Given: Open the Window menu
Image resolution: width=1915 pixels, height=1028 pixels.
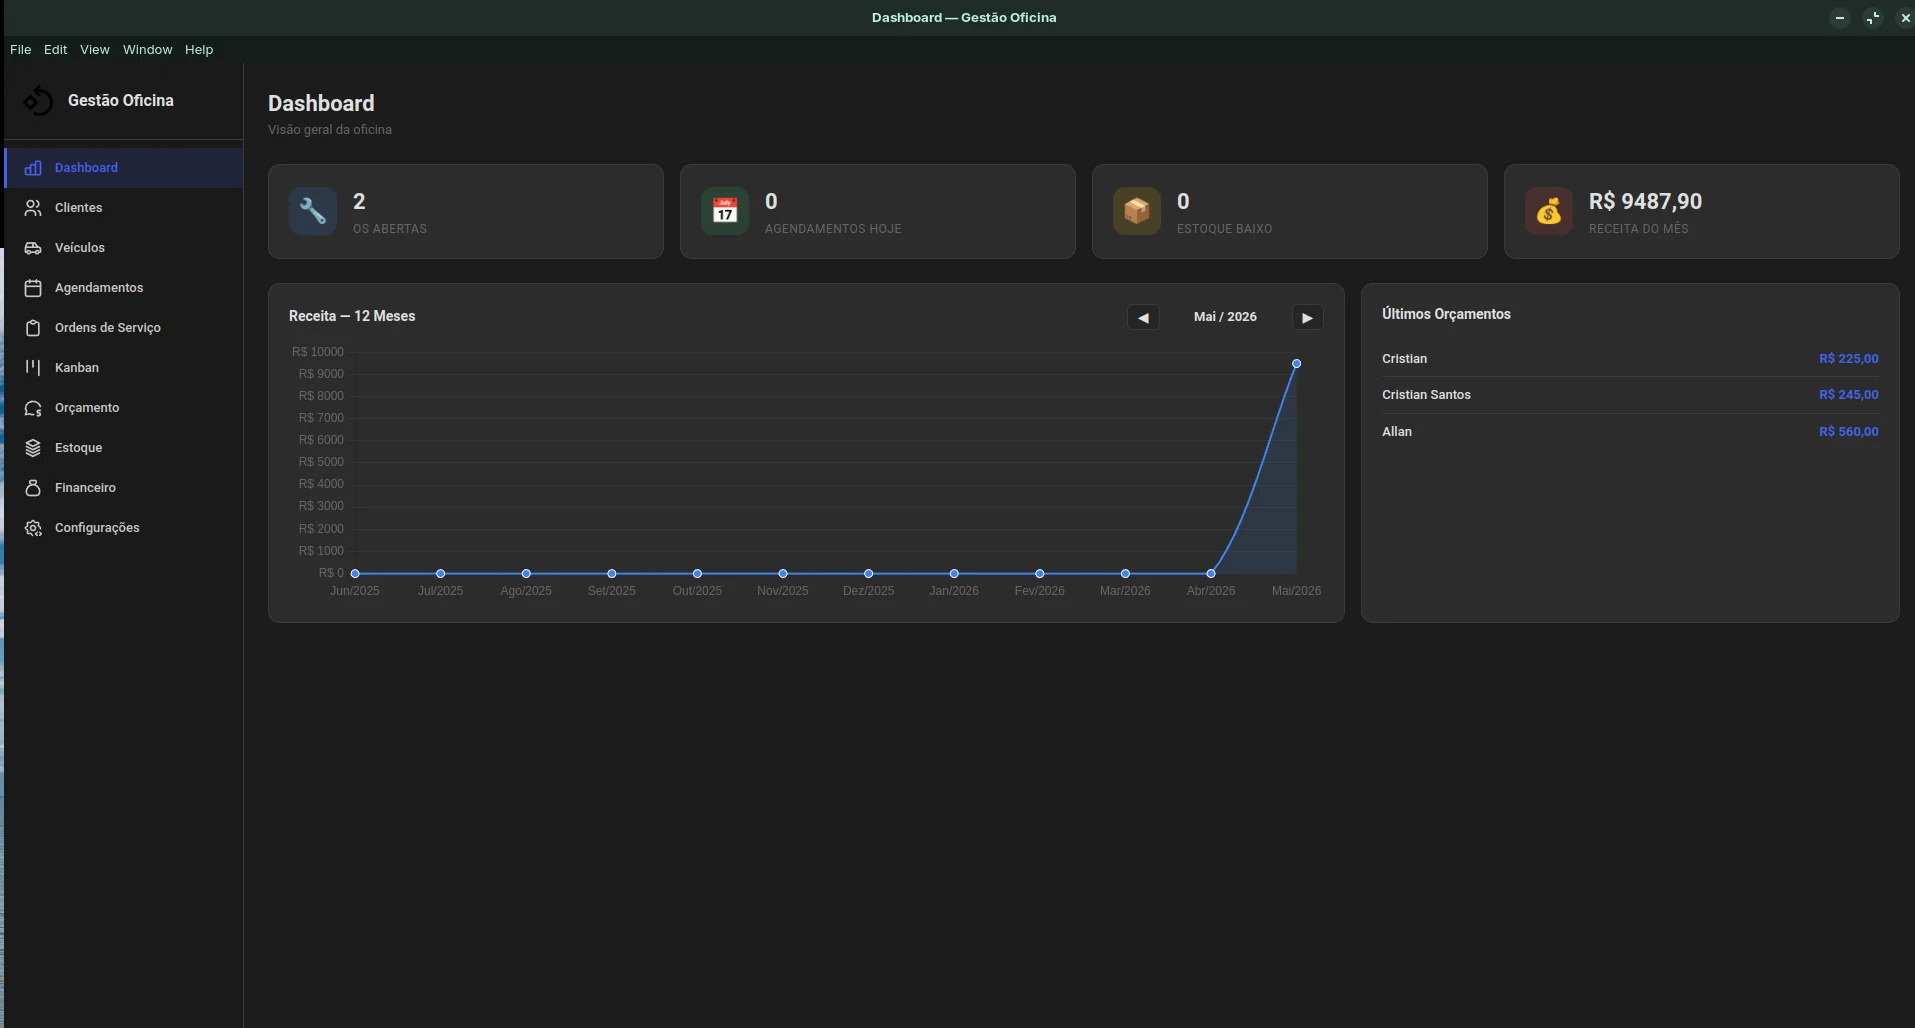Looking at the screenshot, I should point(148,49).
